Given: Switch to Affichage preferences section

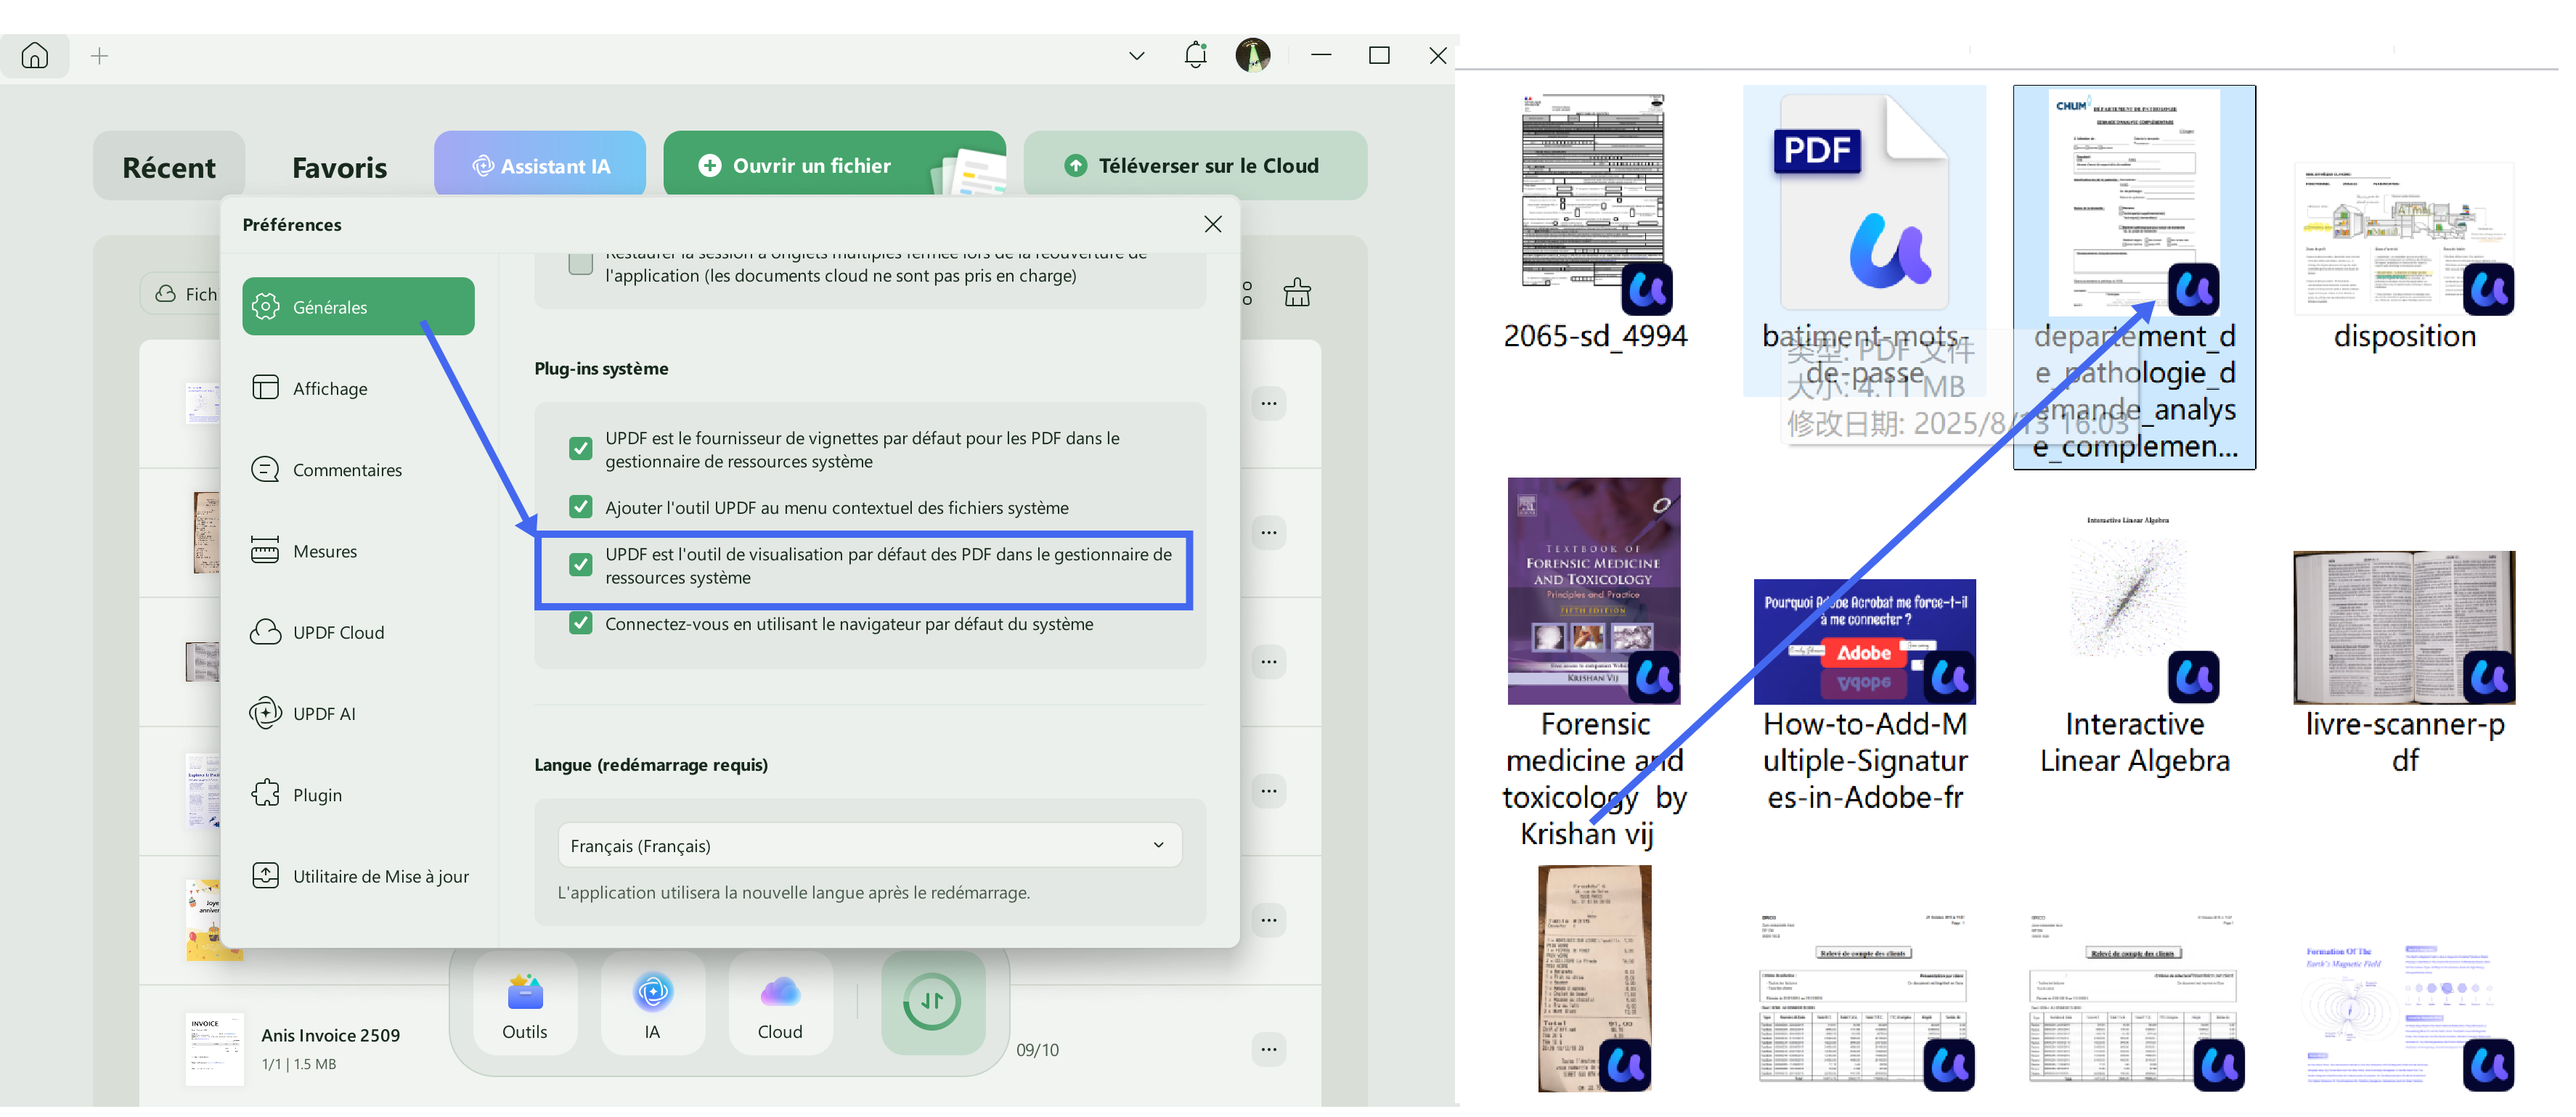Looking at the screenshot, I should coord(330,388).
